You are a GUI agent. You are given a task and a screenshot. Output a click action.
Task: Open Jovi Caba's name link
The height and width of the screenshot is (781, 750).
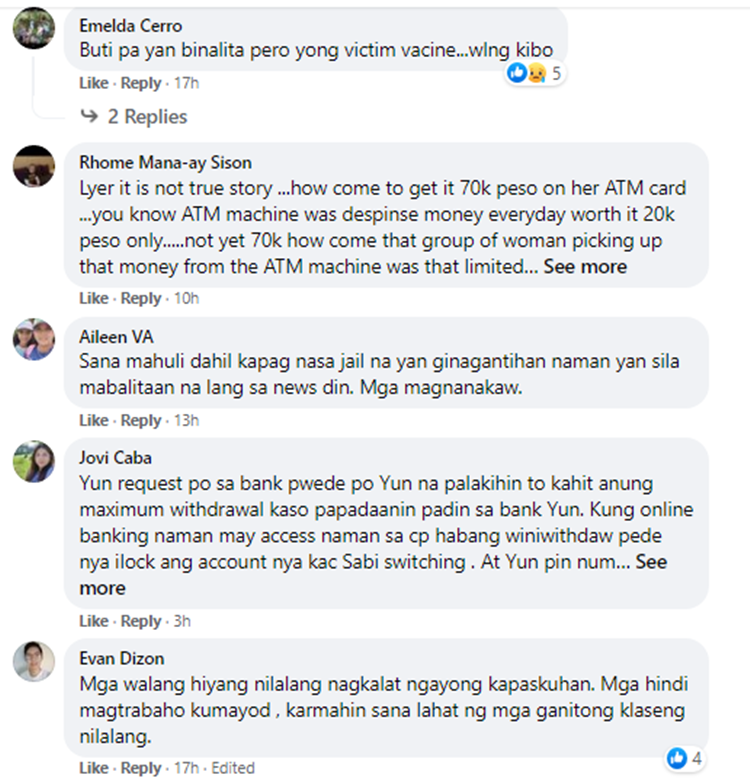coord(116,458)
